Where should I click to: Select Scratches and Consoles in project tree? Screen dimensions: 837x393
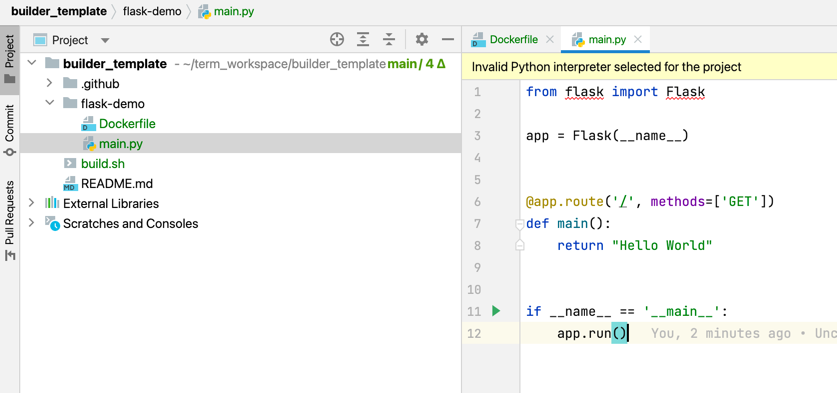tap(241, 223)
